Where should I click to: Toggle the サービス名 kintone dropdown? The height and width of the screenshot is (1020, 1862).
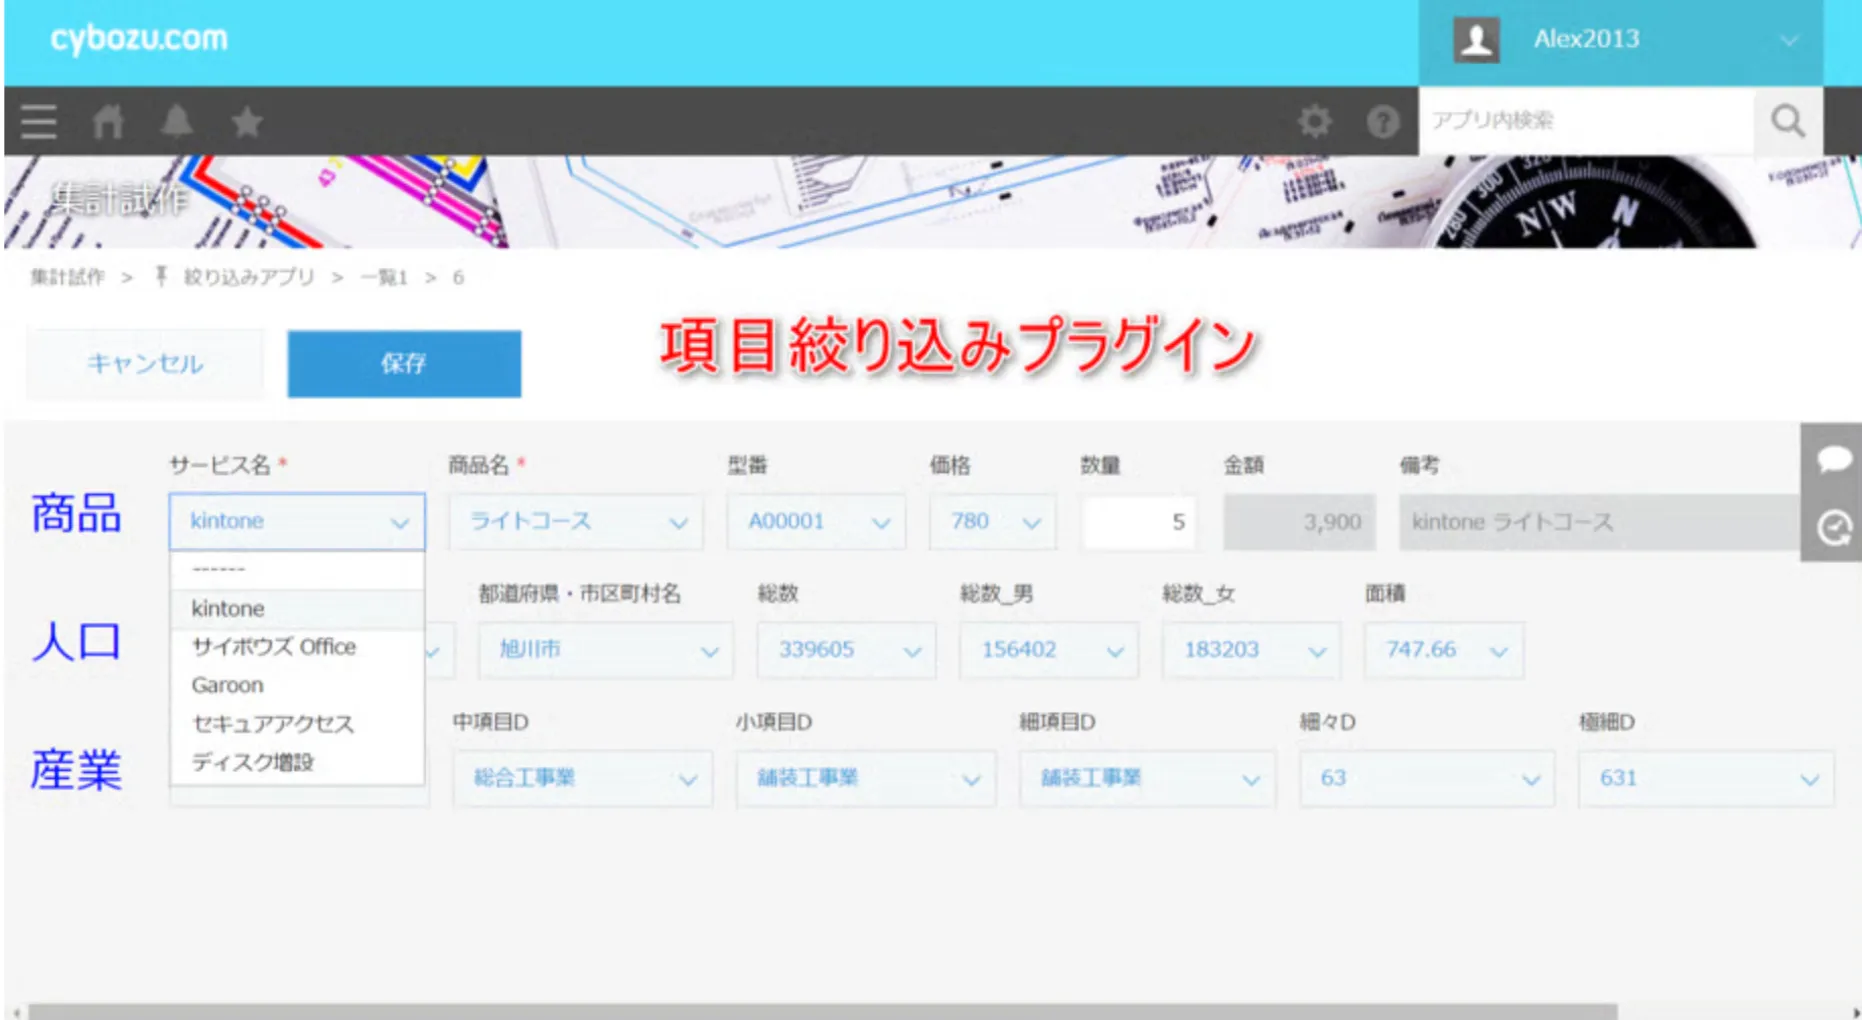[x=297, y=521]
